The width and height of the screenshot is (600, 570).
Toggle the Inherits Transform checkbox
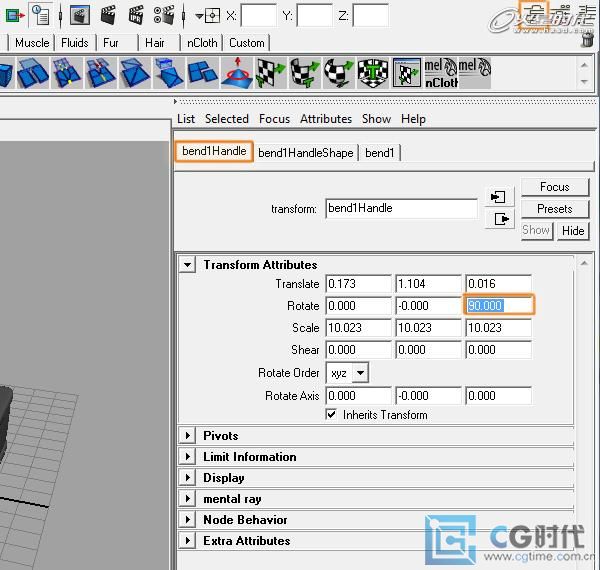tap(331, 414)
